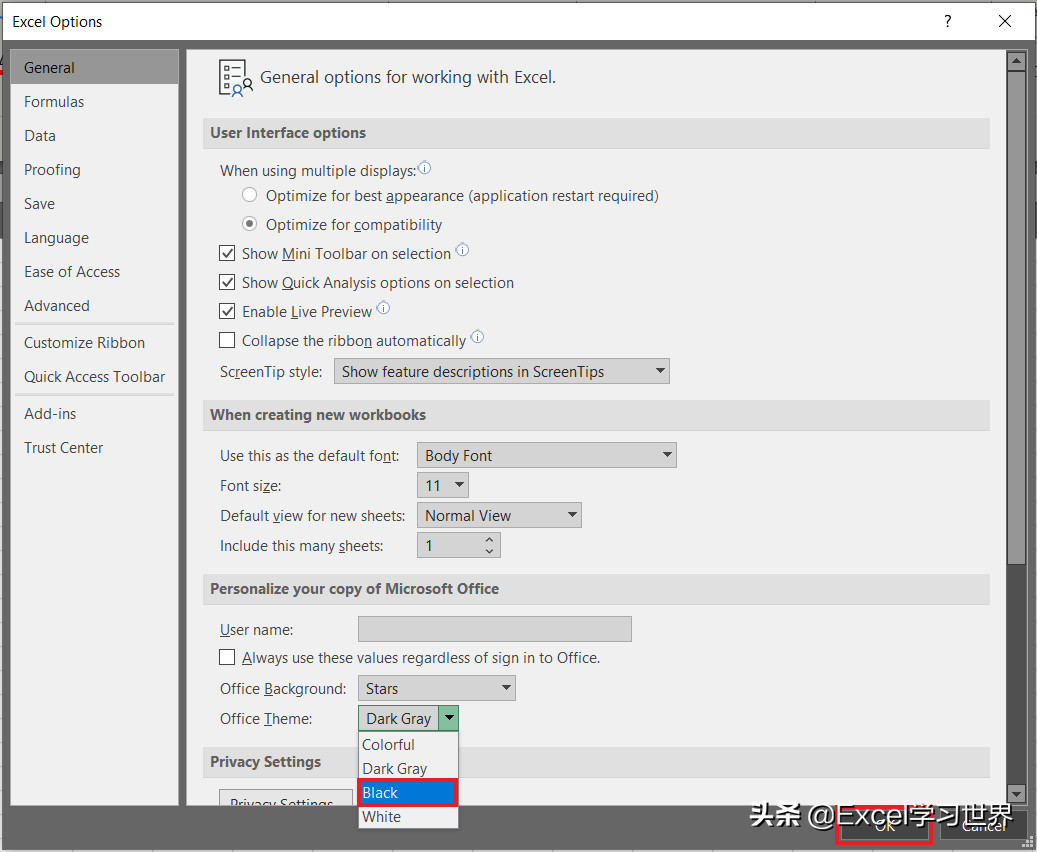The image size is (1037, 852).
Task: Select Optimize for compatibility radio button
Action: click(x=249, y=224)
